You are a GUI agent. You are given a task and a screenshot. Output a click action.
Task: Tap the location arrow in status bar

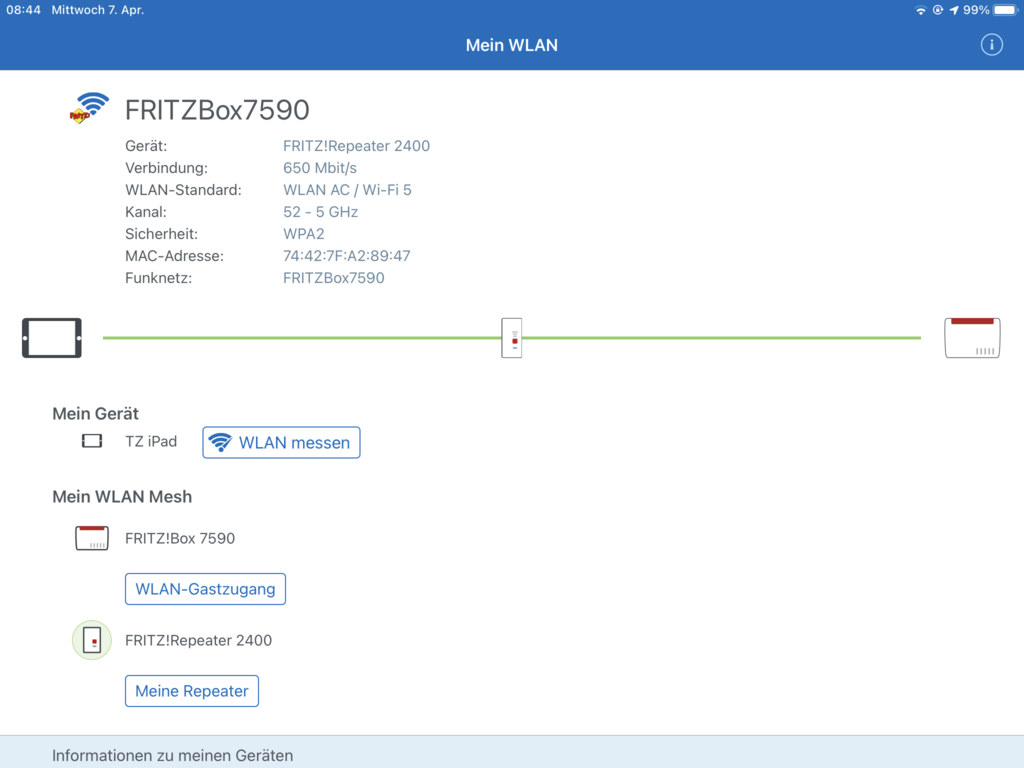954,10
